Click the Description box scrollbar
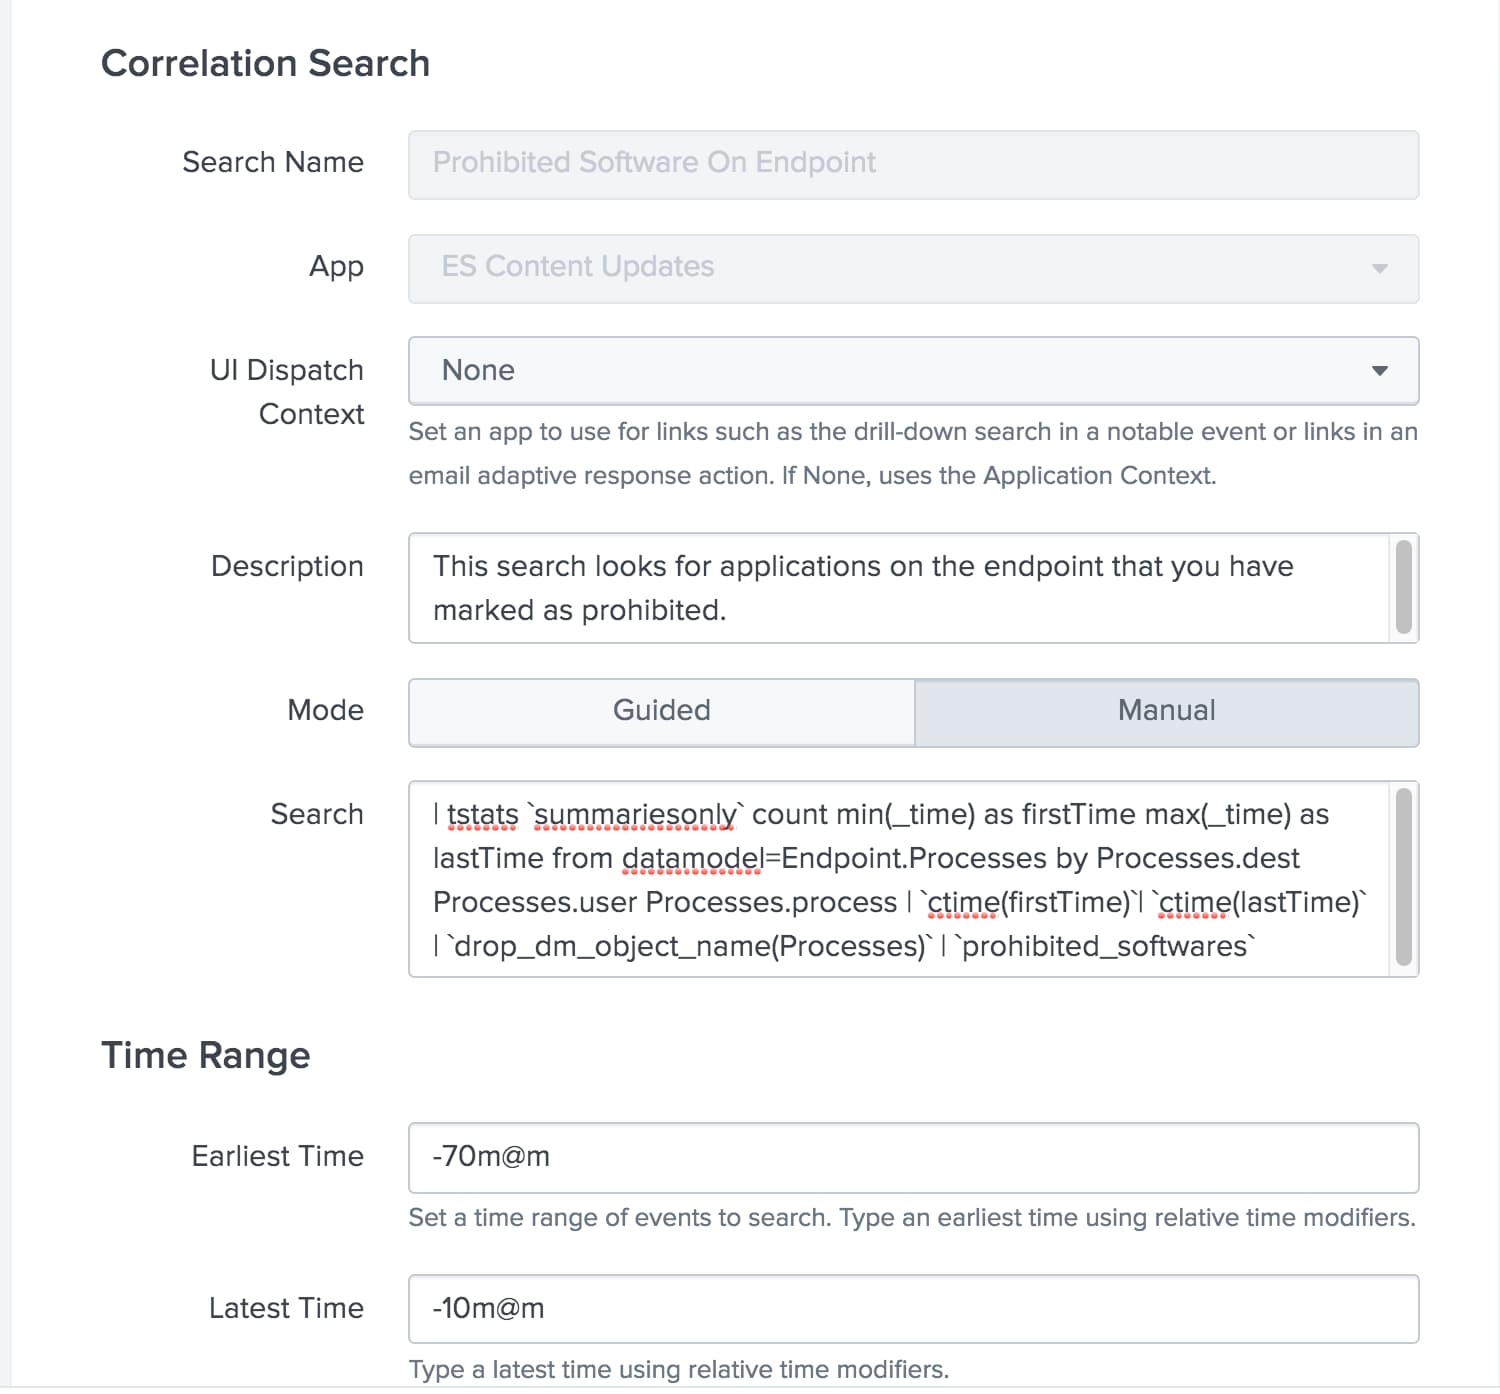 (x=1404, y=587)
